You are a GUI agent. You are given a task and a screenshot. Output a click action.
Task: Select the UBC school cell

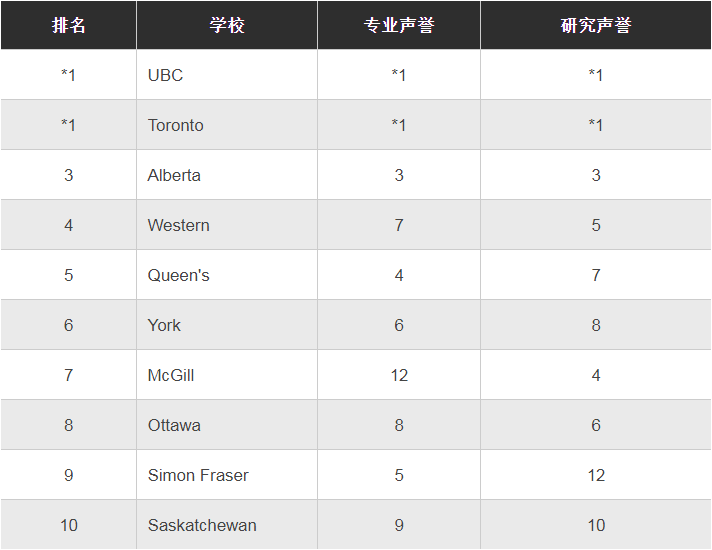165,75
